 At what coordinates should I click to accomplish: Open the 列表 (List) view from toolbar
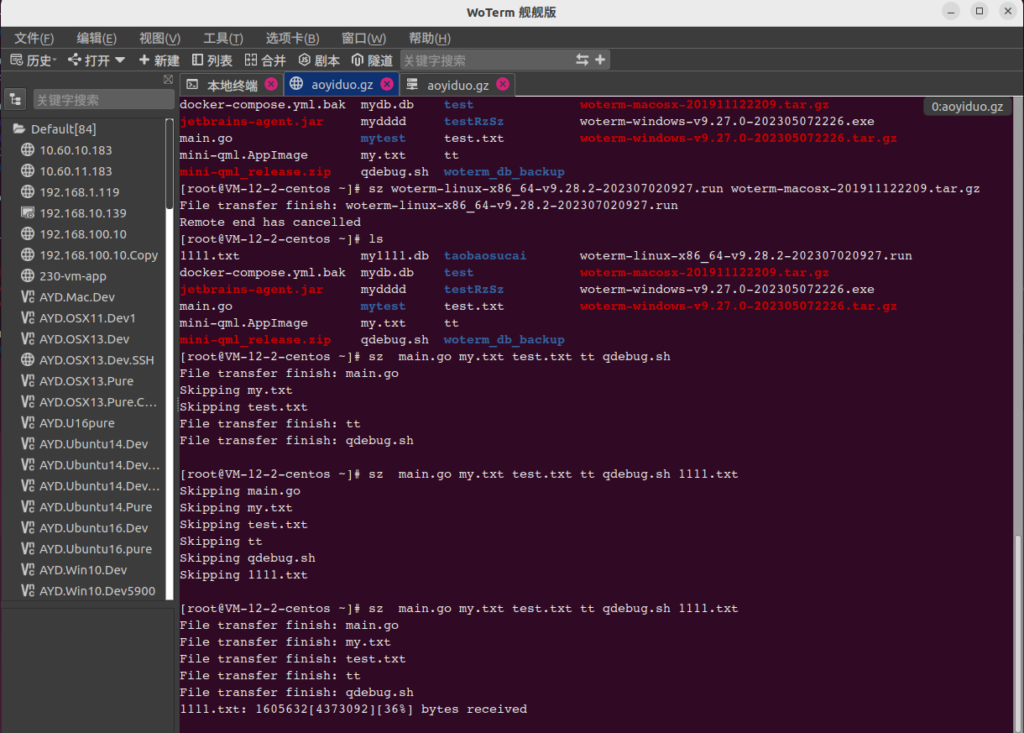click(212, 60)
